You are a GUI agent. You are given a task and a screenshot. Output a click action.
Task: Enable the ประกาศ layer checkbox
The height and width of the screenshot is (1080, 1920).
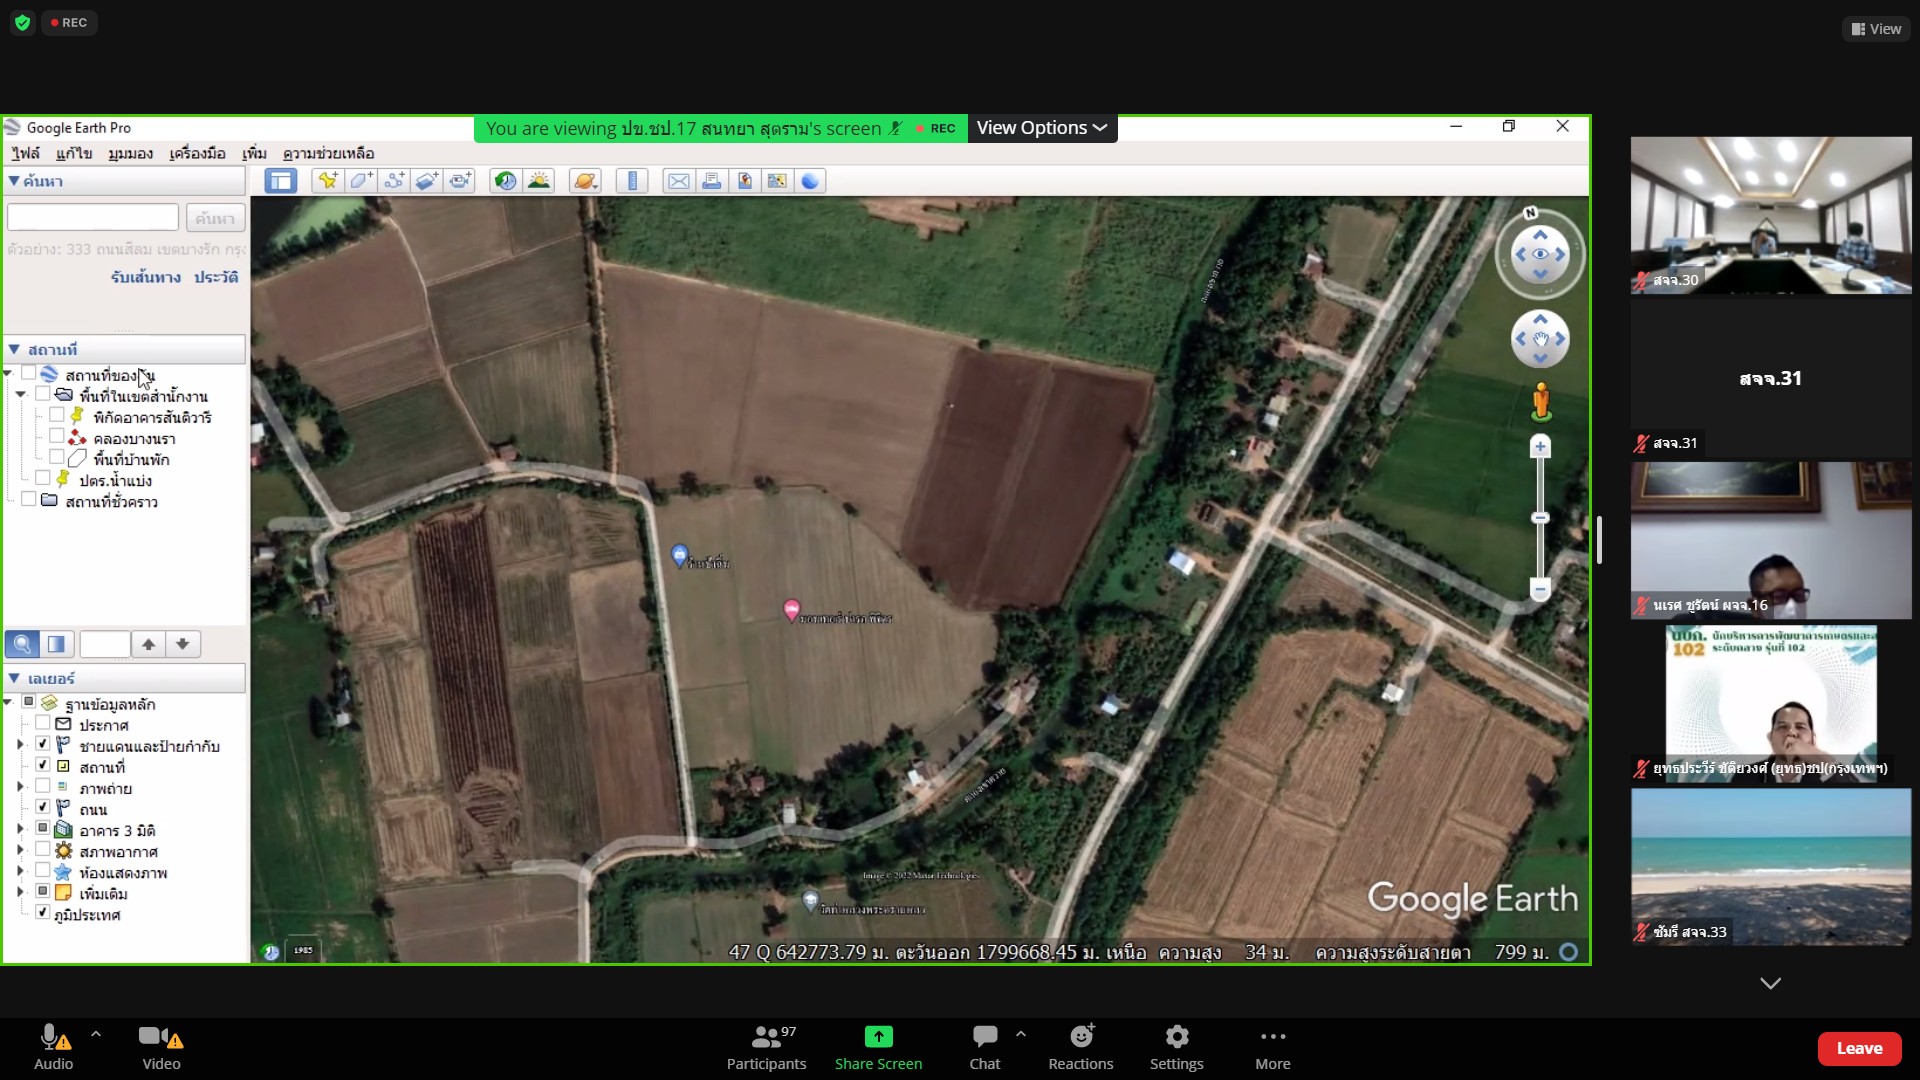[x=42, y=722]
